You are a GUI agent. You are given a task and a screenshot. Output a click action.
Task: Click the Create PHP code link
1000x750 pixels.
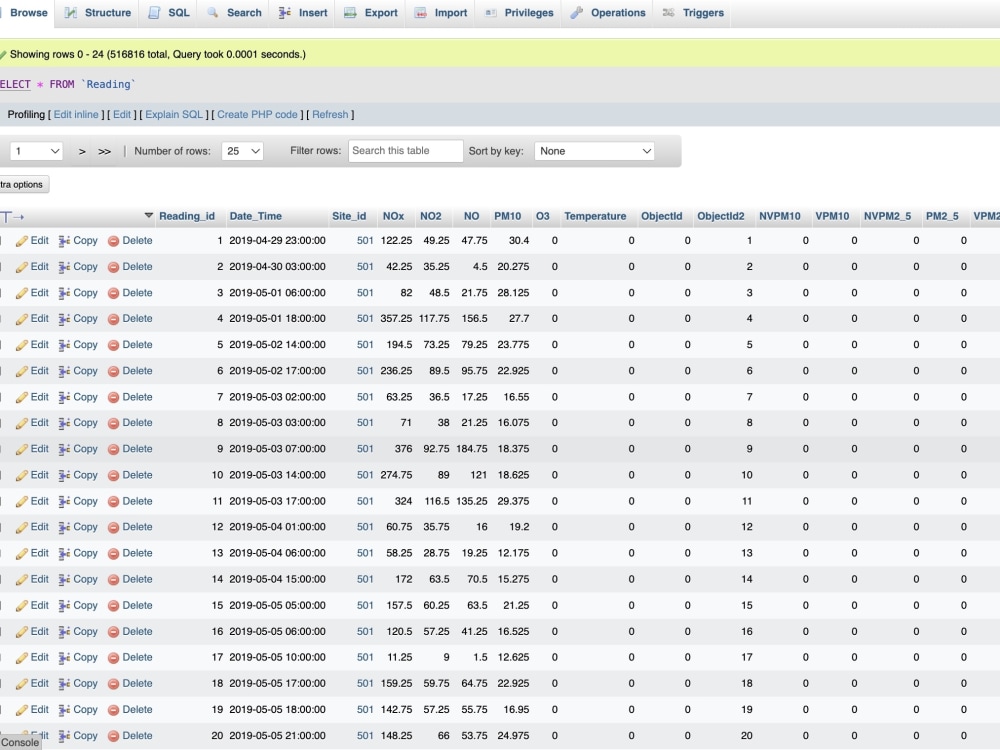257,115
